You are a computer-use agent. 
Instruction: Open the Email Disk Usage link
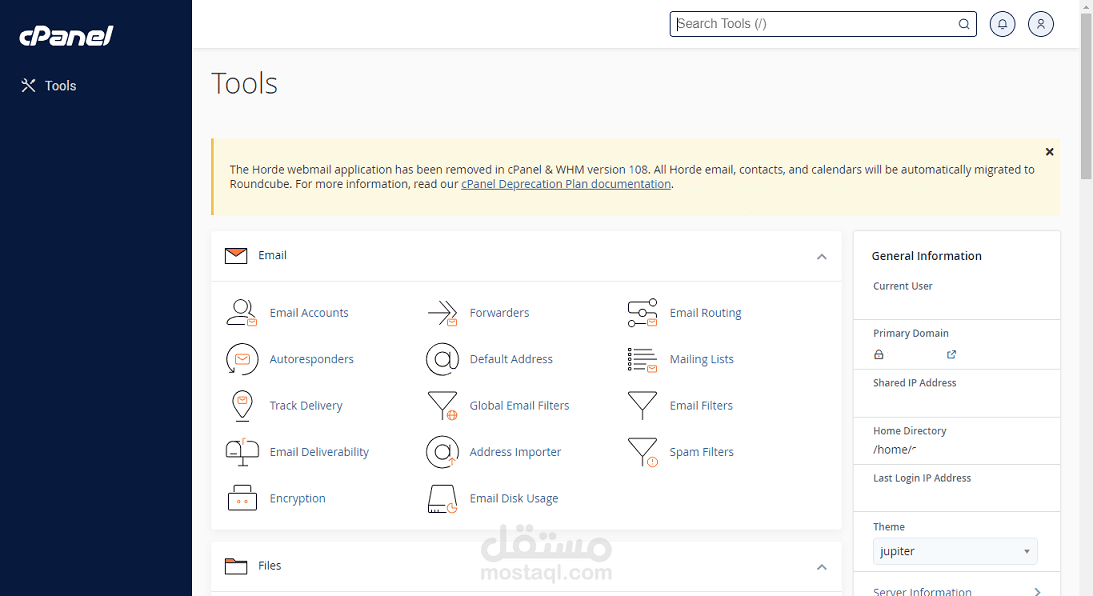click(x=514, y=498)
